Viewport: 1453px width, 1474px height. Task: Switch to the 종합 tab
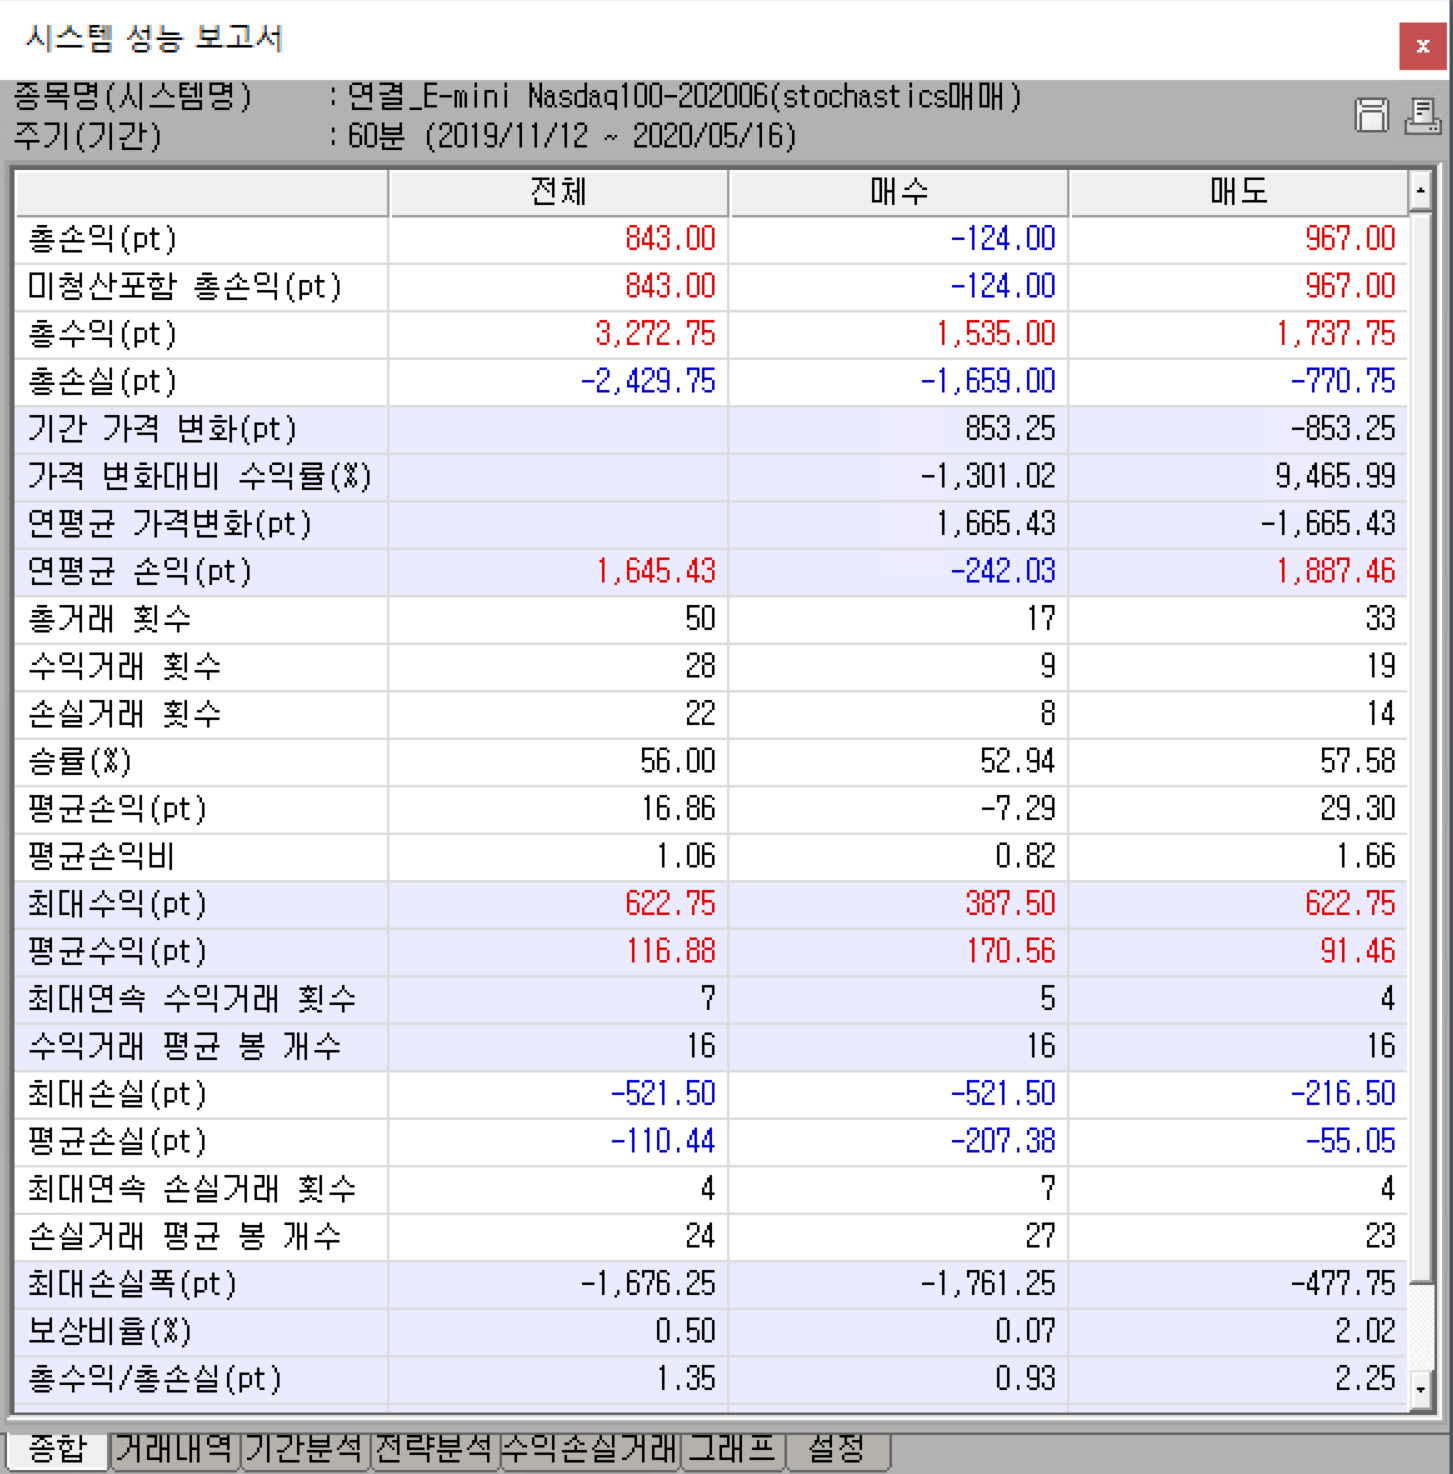coord(57,1448)
